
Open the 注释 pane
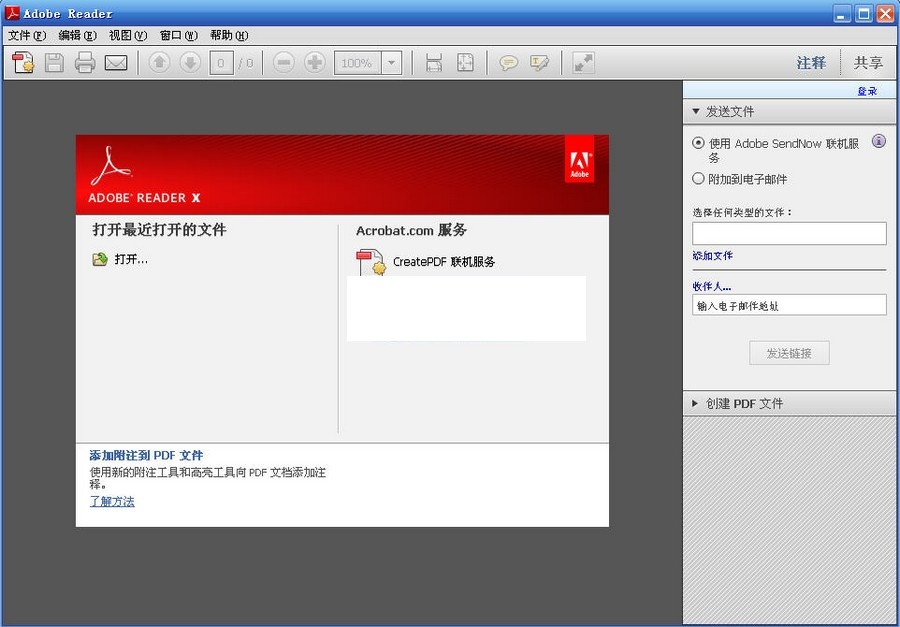point(811,63)
